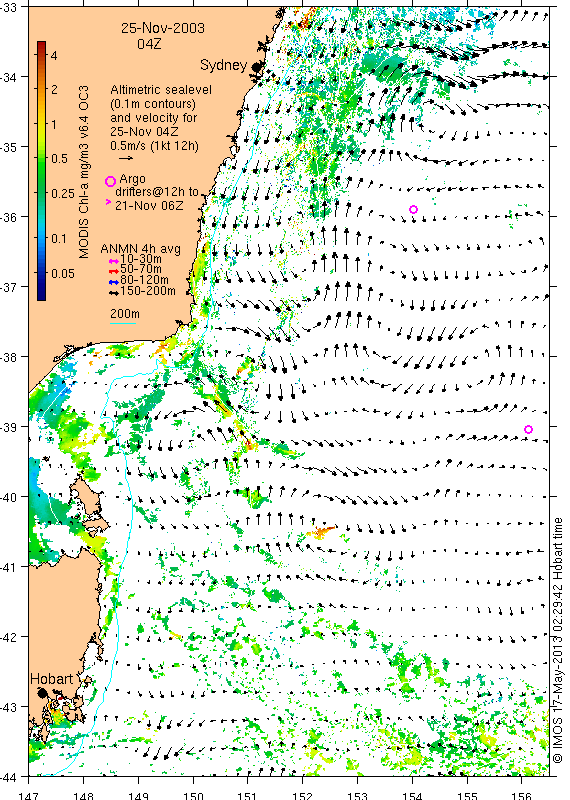
Task: Click the black 150-200m arrow legend symbol
Action: click(x=114, y=293)
